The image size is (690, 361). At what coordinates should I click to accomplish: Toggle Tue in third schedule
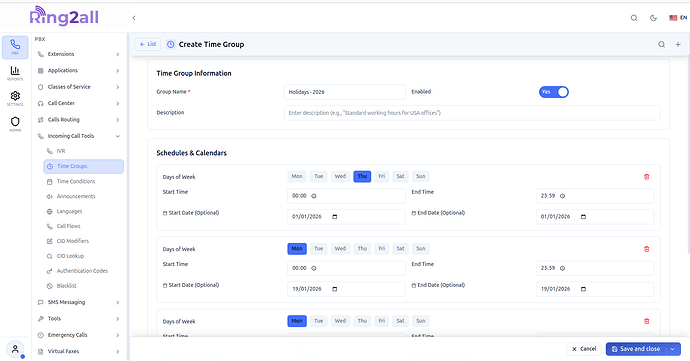coord(319,321)
